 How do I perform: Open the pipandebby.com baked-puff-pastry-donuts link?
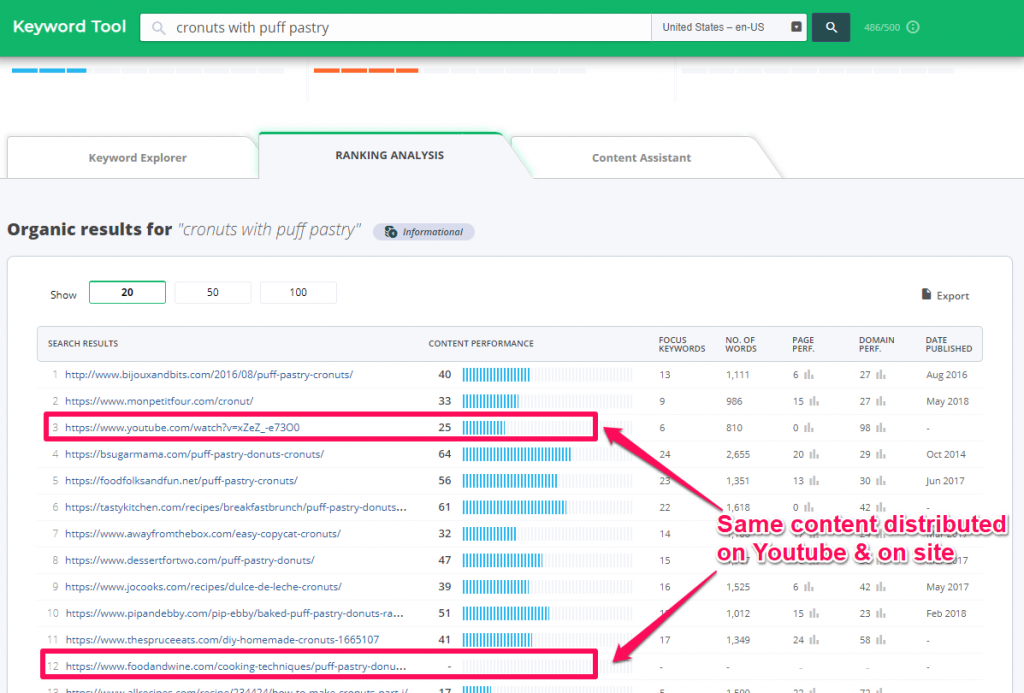pos(234,613)
